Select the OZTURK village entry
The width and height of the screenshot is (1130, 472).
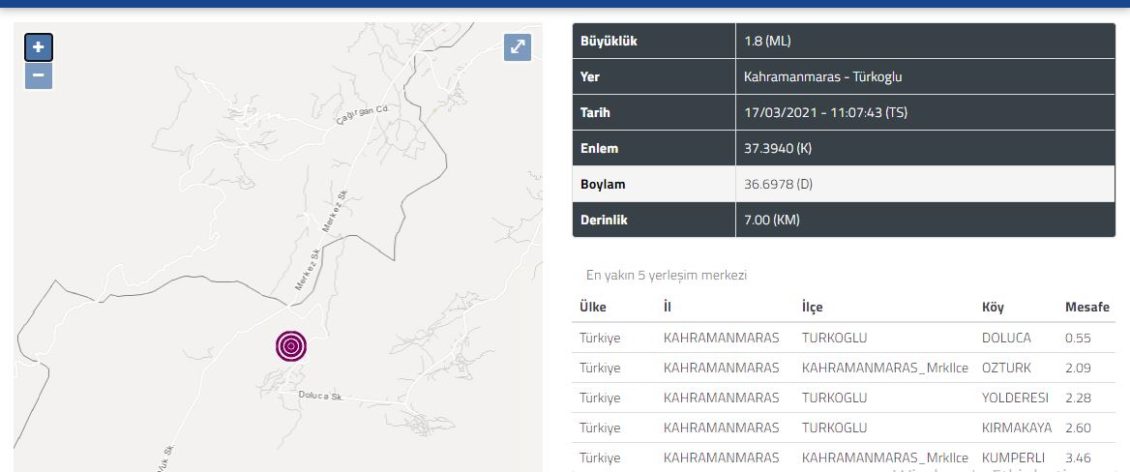click(x=1006, y=368)
